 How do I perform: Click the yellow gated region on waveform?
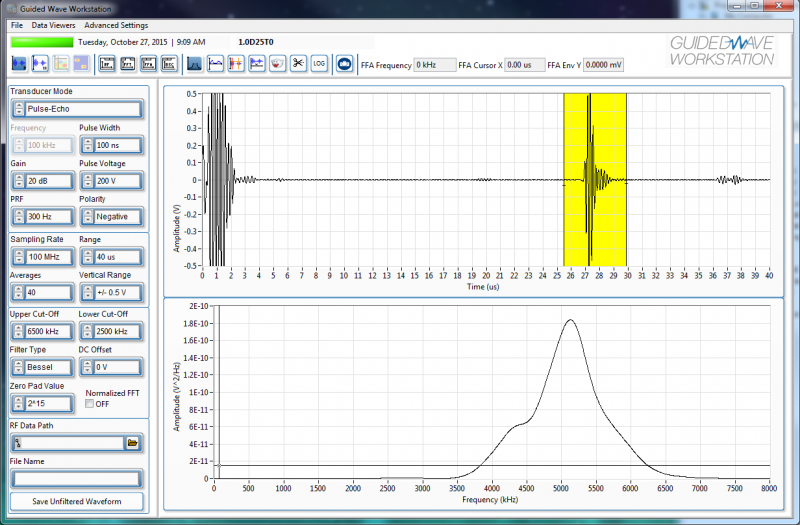pyautogui.click(x=610, y=130)
